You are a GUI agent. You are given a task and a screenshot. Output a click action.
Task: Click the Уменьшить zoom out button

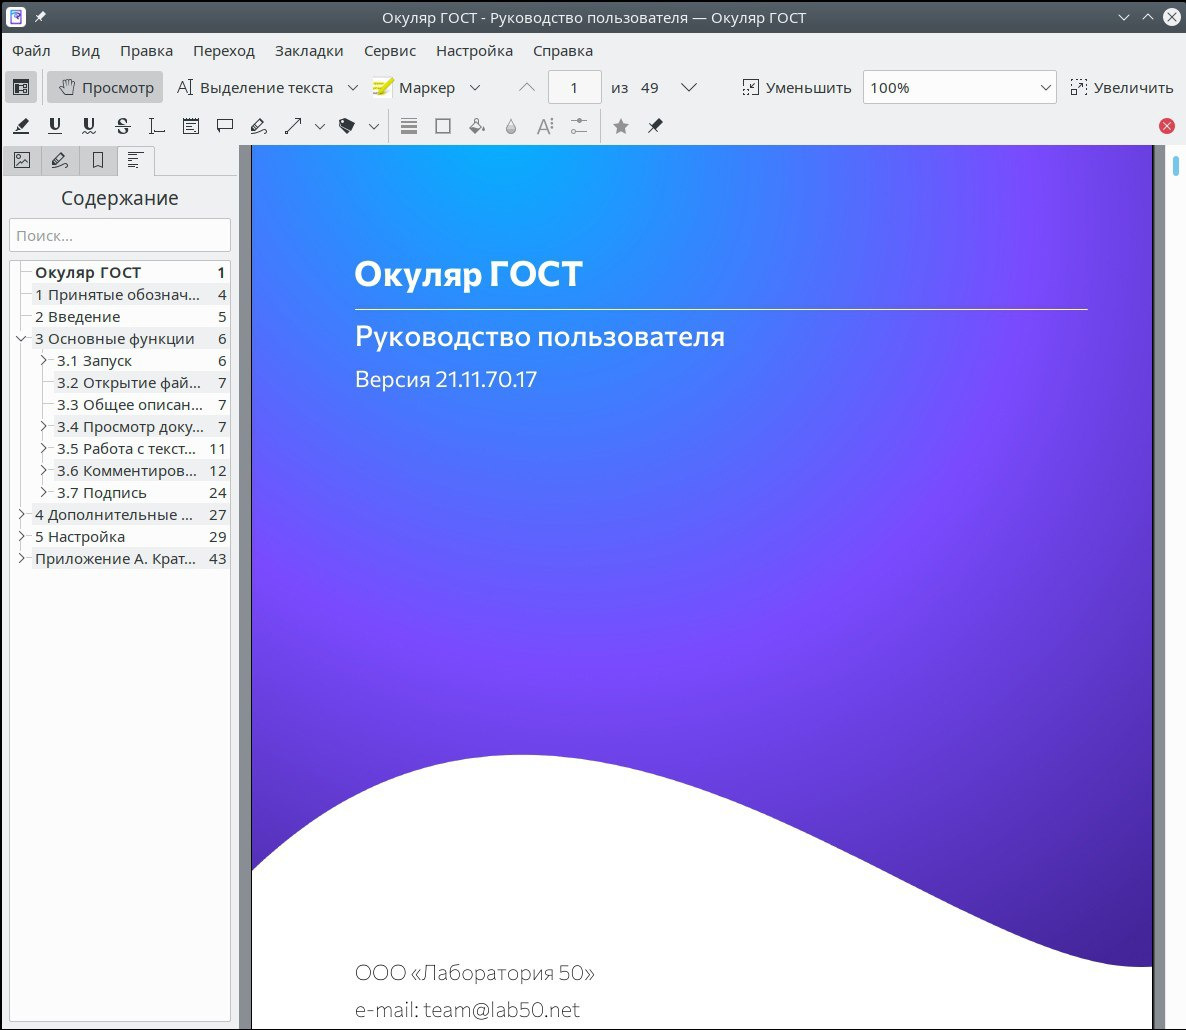tap(796, 87)
